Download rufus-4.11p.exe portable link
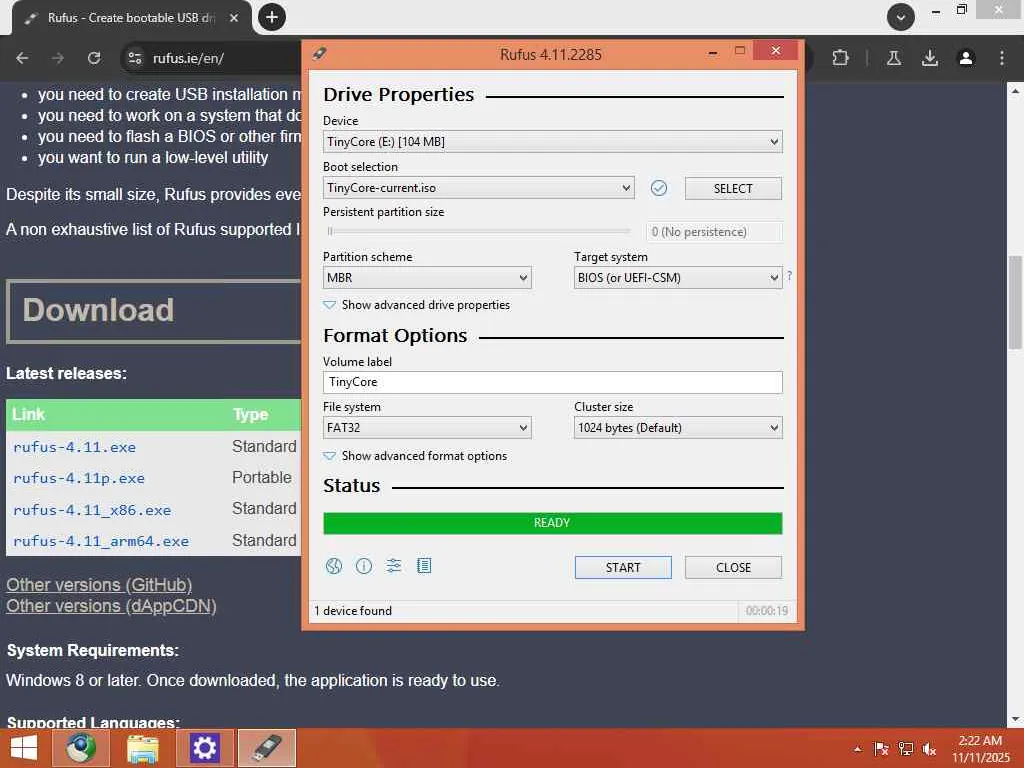Image resolution: width=1024 pixels, height=768 pixels. pyautogui.click(x=79, y=478)
